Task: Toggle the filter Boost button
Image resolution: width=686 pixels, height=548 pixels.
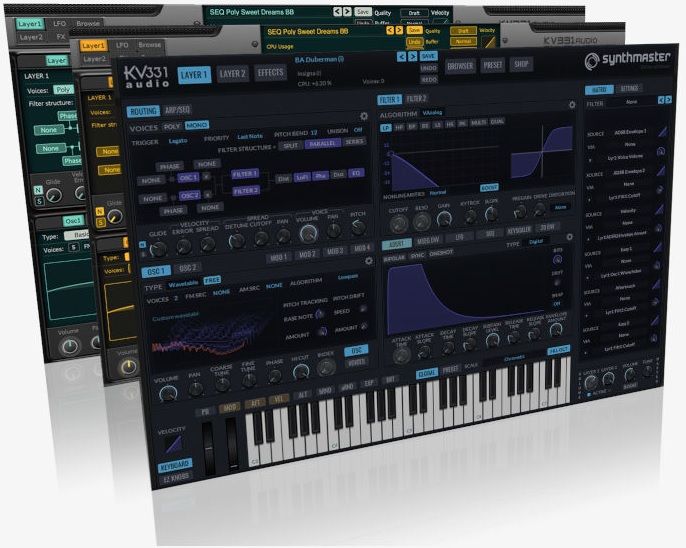Action: [489, 187]
